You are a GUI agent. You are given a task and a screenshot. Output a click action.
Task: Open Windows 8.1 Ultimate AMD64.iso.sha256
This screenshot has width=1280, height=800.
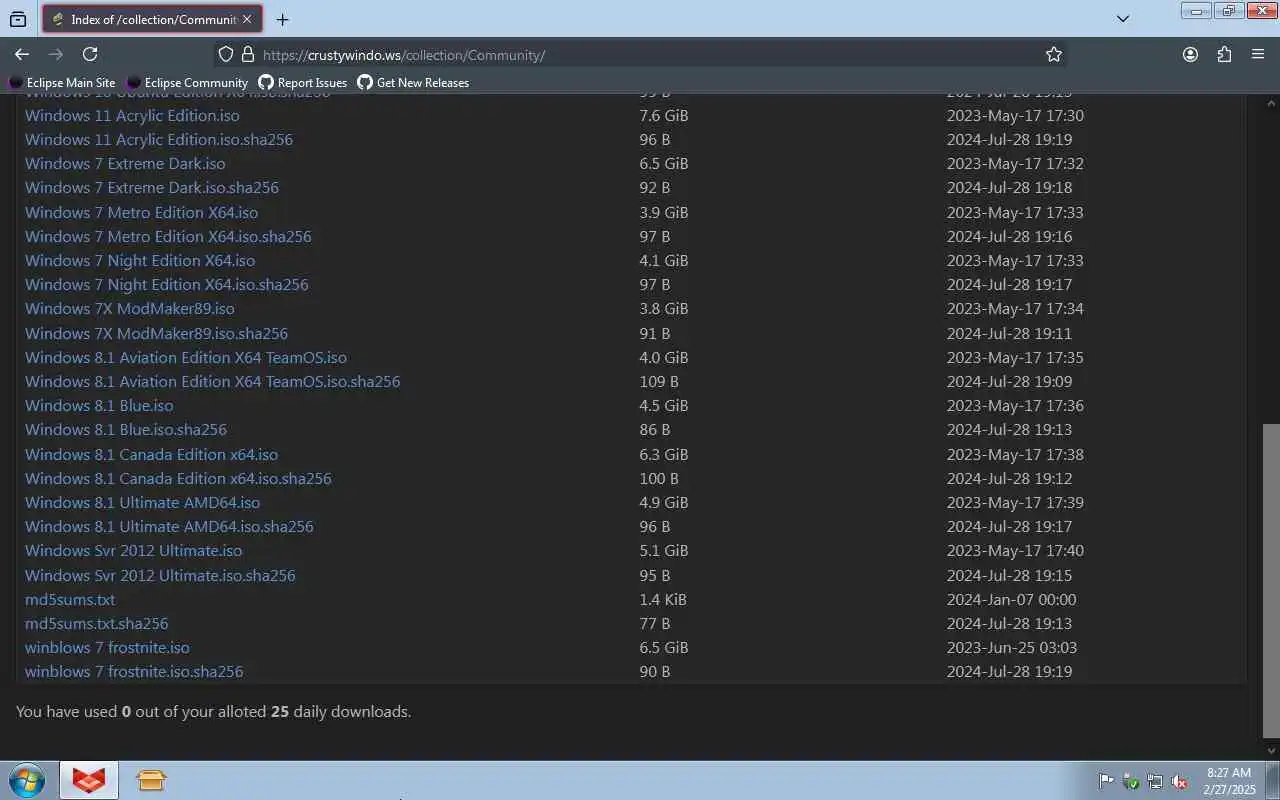tap(169, 526)
